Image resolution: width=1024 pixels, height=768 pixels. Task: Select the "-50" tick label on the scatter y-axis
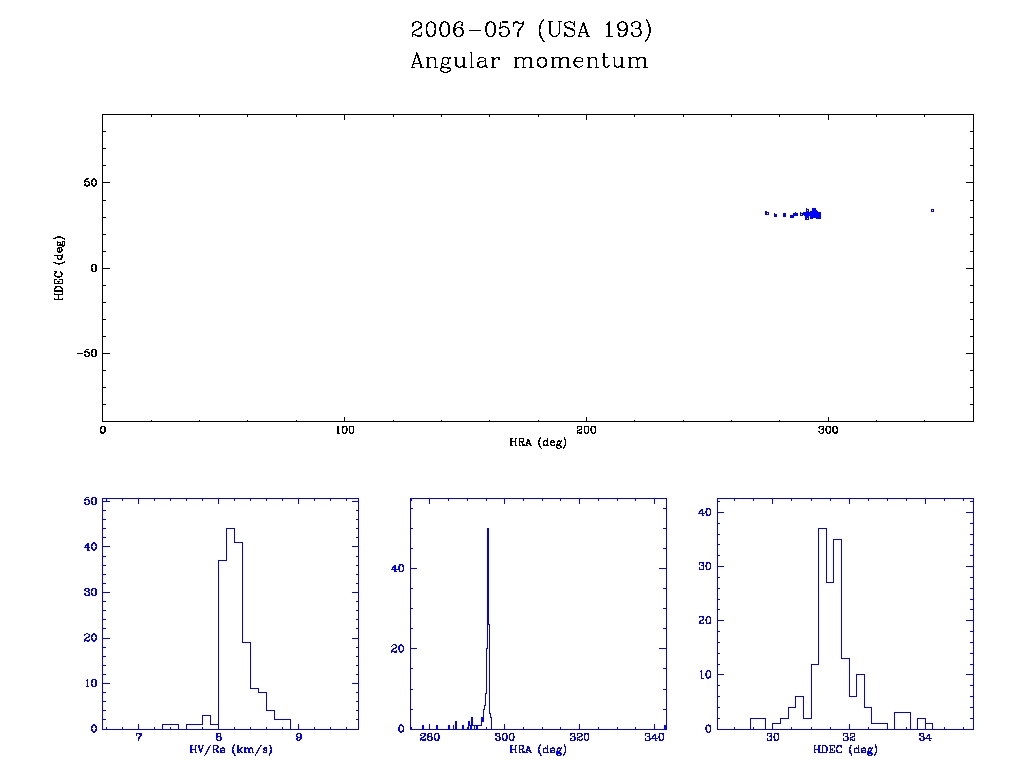point(84,354)
